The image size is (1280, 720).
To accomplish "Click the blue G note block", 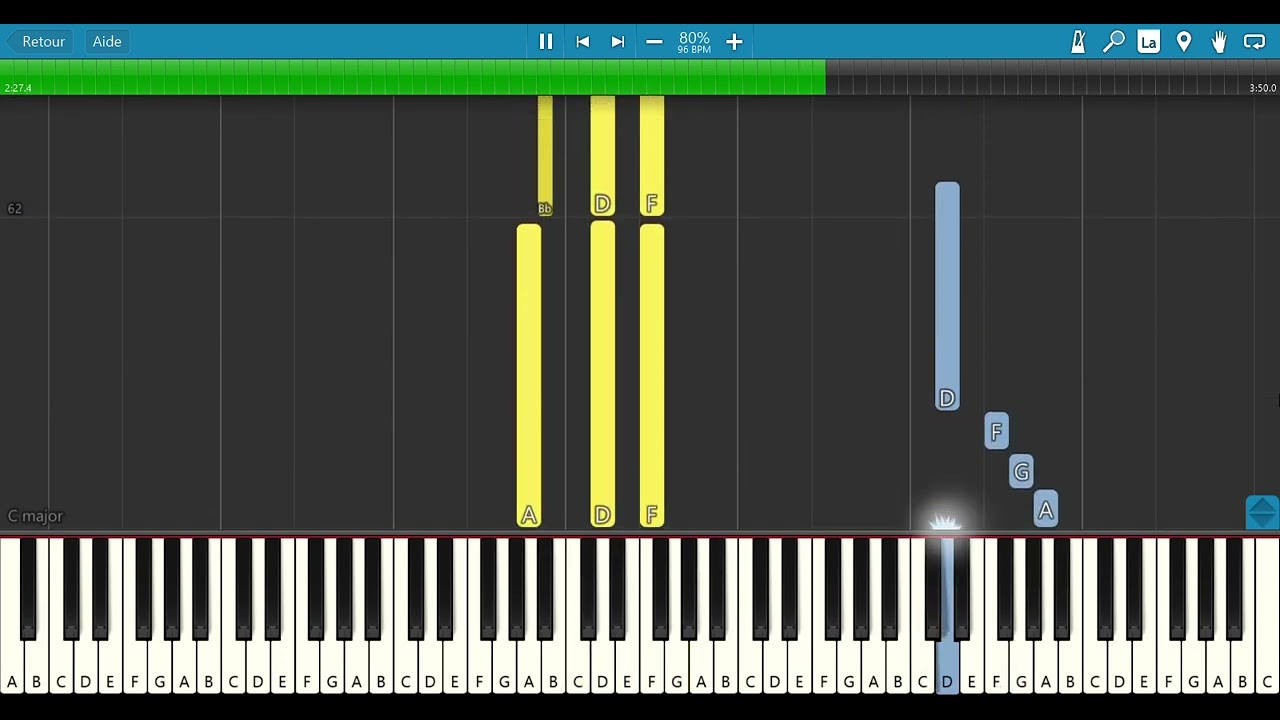I will [1021, 471].
